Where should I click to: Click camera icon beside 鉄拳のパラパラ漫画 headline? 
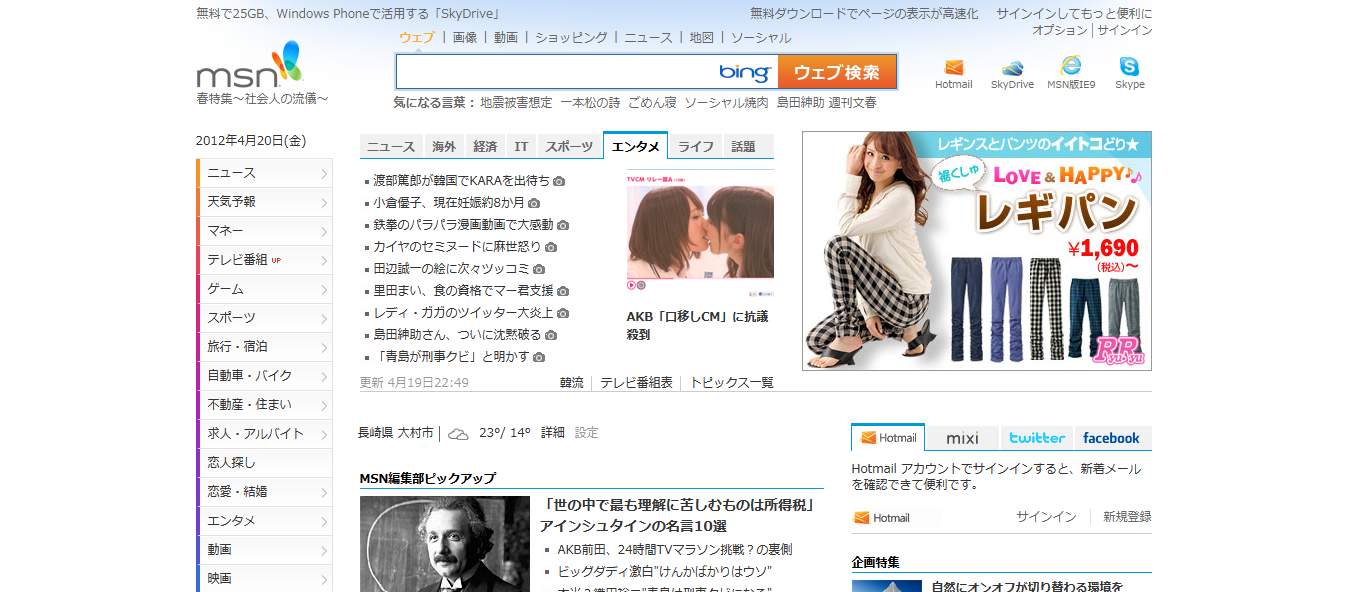point(563,225)
